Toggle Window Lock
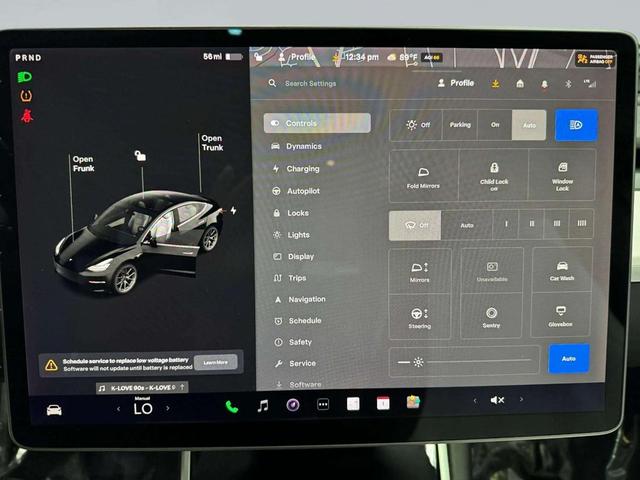 coord(562,176)
